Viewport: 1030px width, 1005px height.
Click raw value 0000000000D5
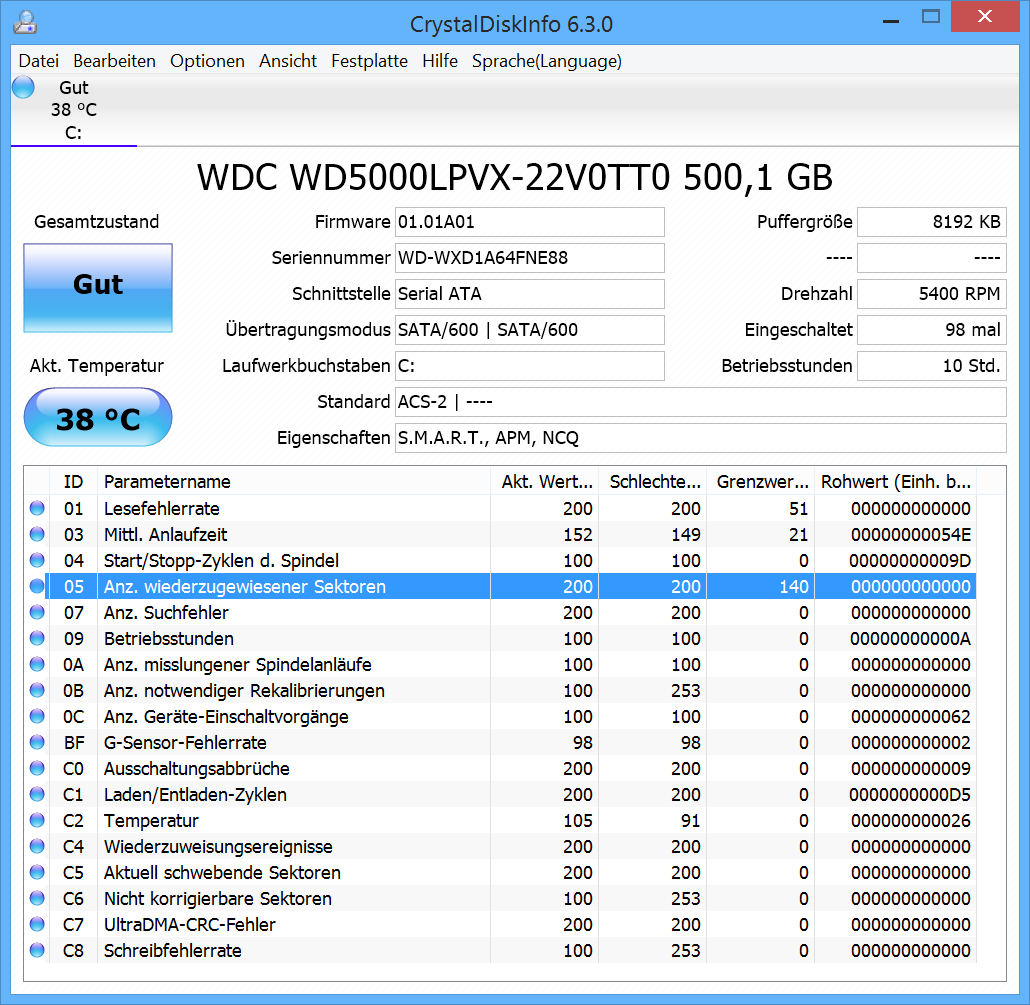click(x=910, y=795)
